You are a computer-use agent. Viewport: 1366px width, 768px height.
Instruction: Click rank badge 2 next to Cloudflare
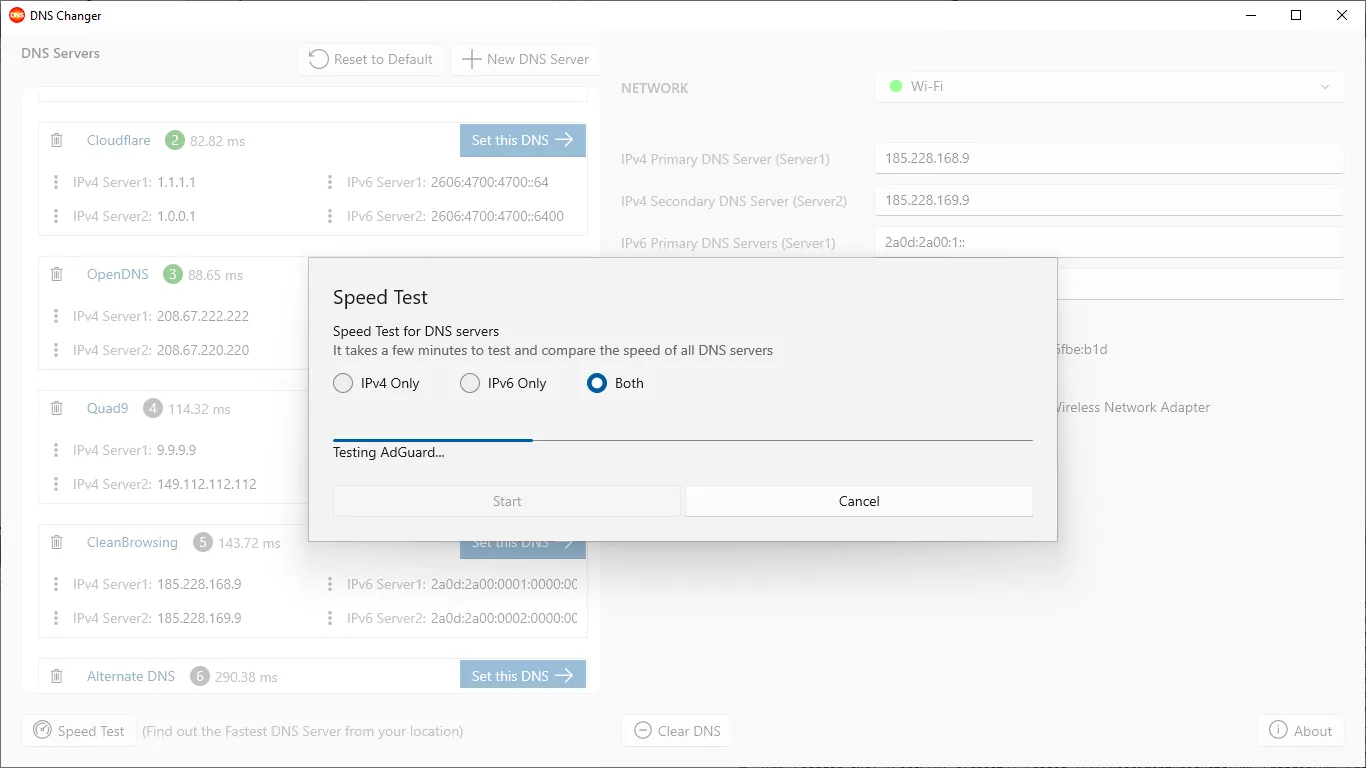coord(175,140)
